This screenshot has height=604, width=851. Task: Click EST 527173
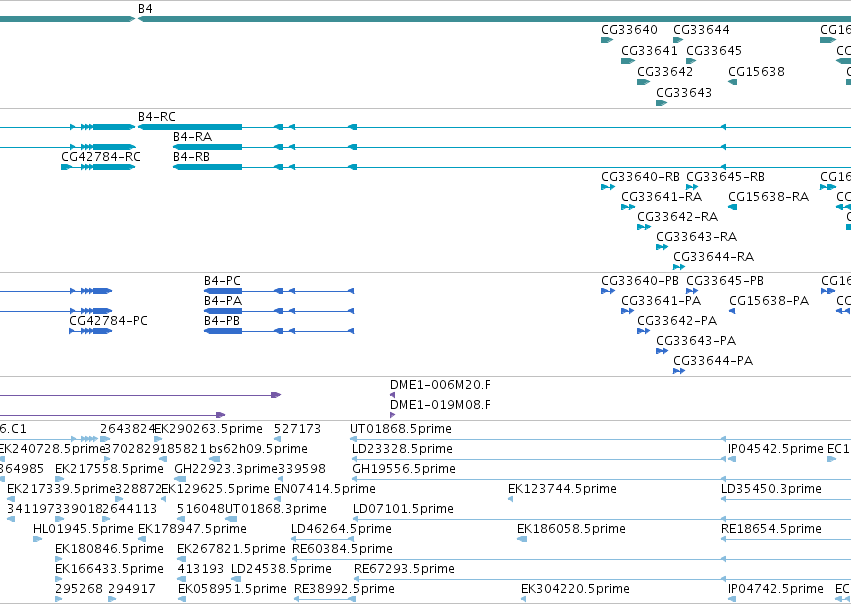click(297, 429)
